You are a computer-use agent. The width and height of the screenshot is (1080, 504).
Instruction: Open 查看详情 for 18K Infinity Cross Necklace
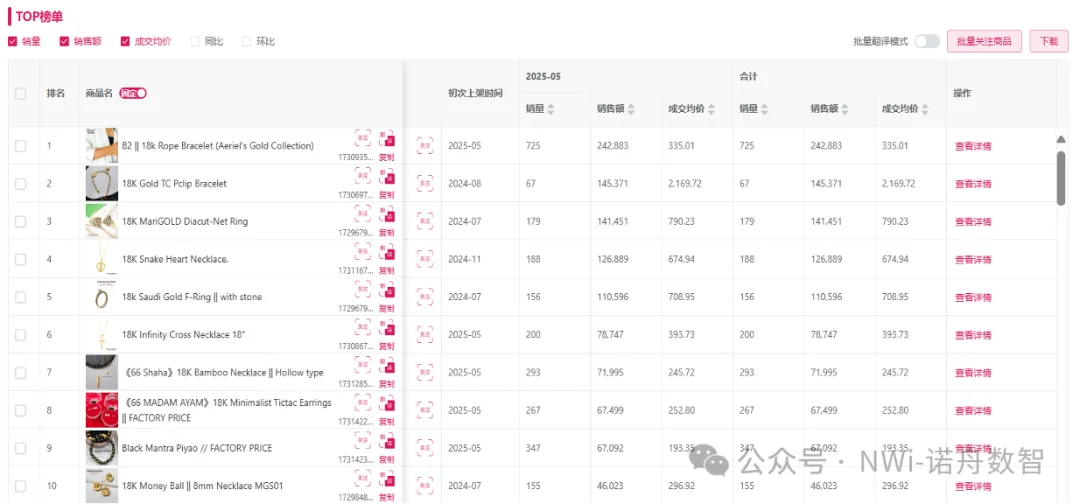973,335
